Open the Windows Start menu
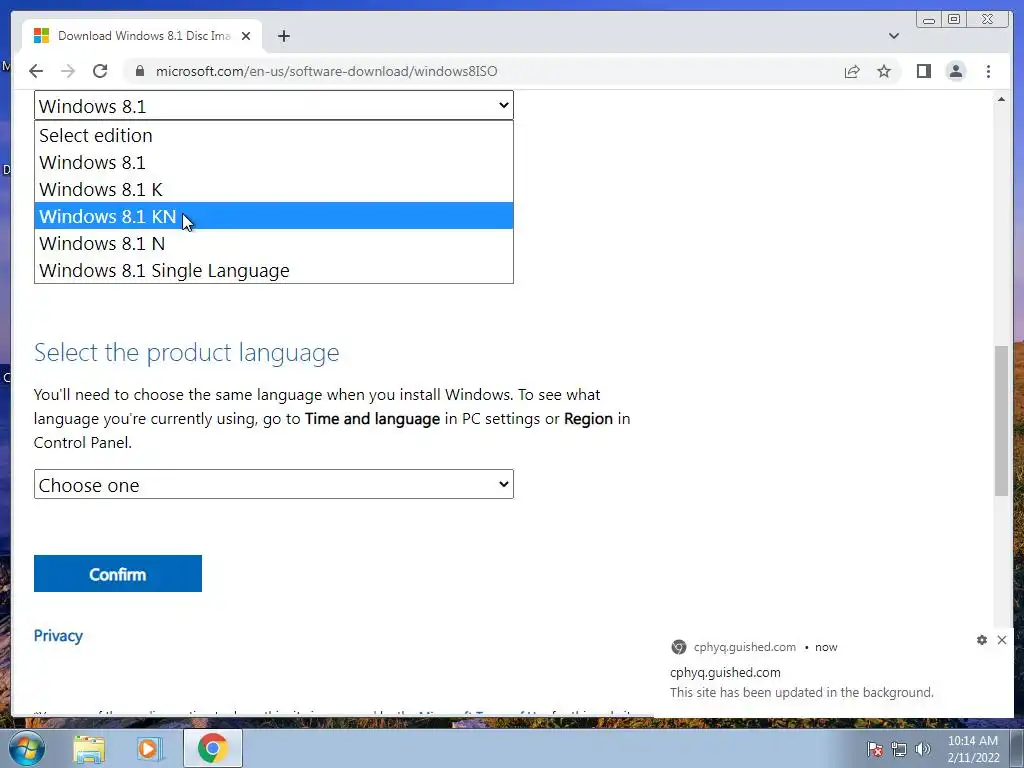 click(x=27, y=748)
